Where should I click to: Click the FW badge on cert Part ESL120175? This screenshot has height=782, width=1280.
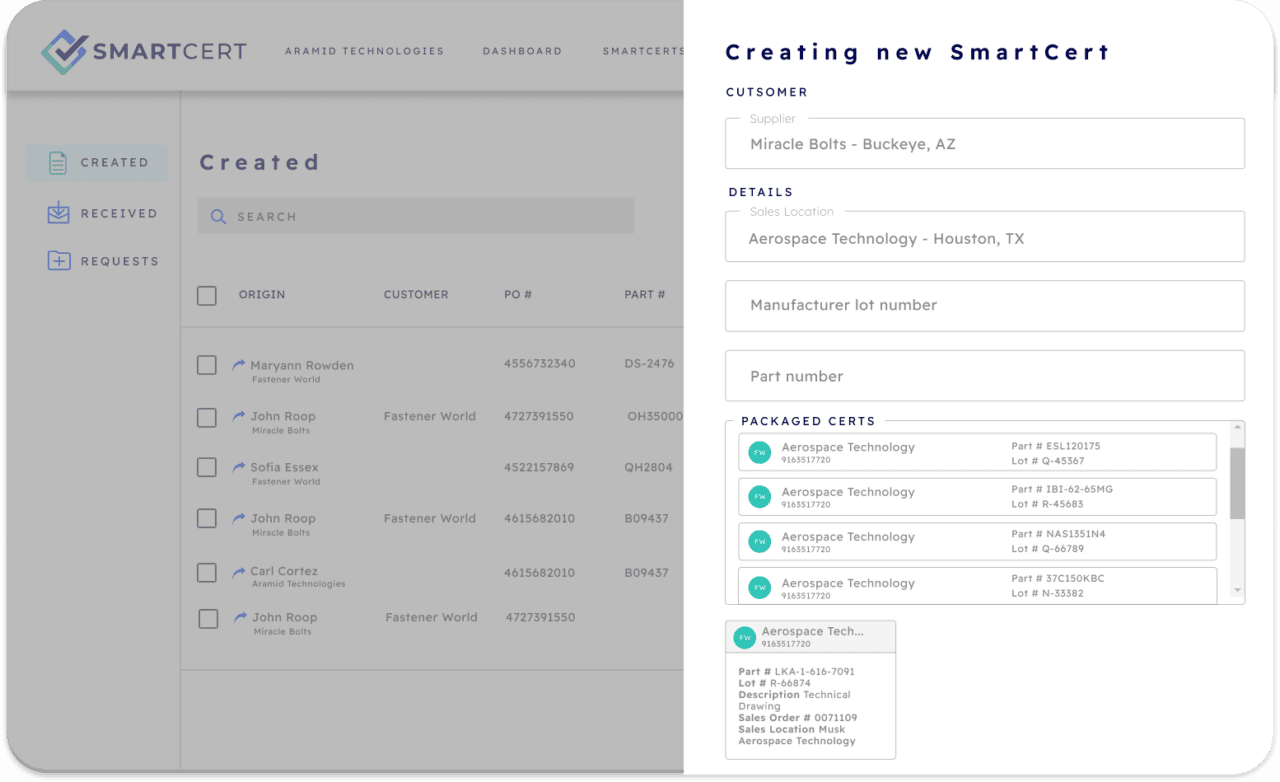click(759, 452)
